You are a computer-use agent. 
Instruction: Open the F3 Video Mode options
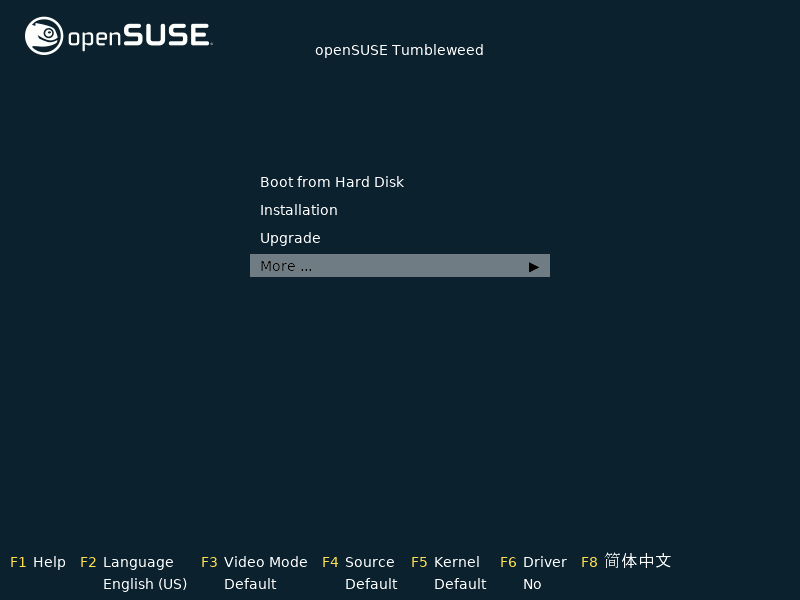254,562
